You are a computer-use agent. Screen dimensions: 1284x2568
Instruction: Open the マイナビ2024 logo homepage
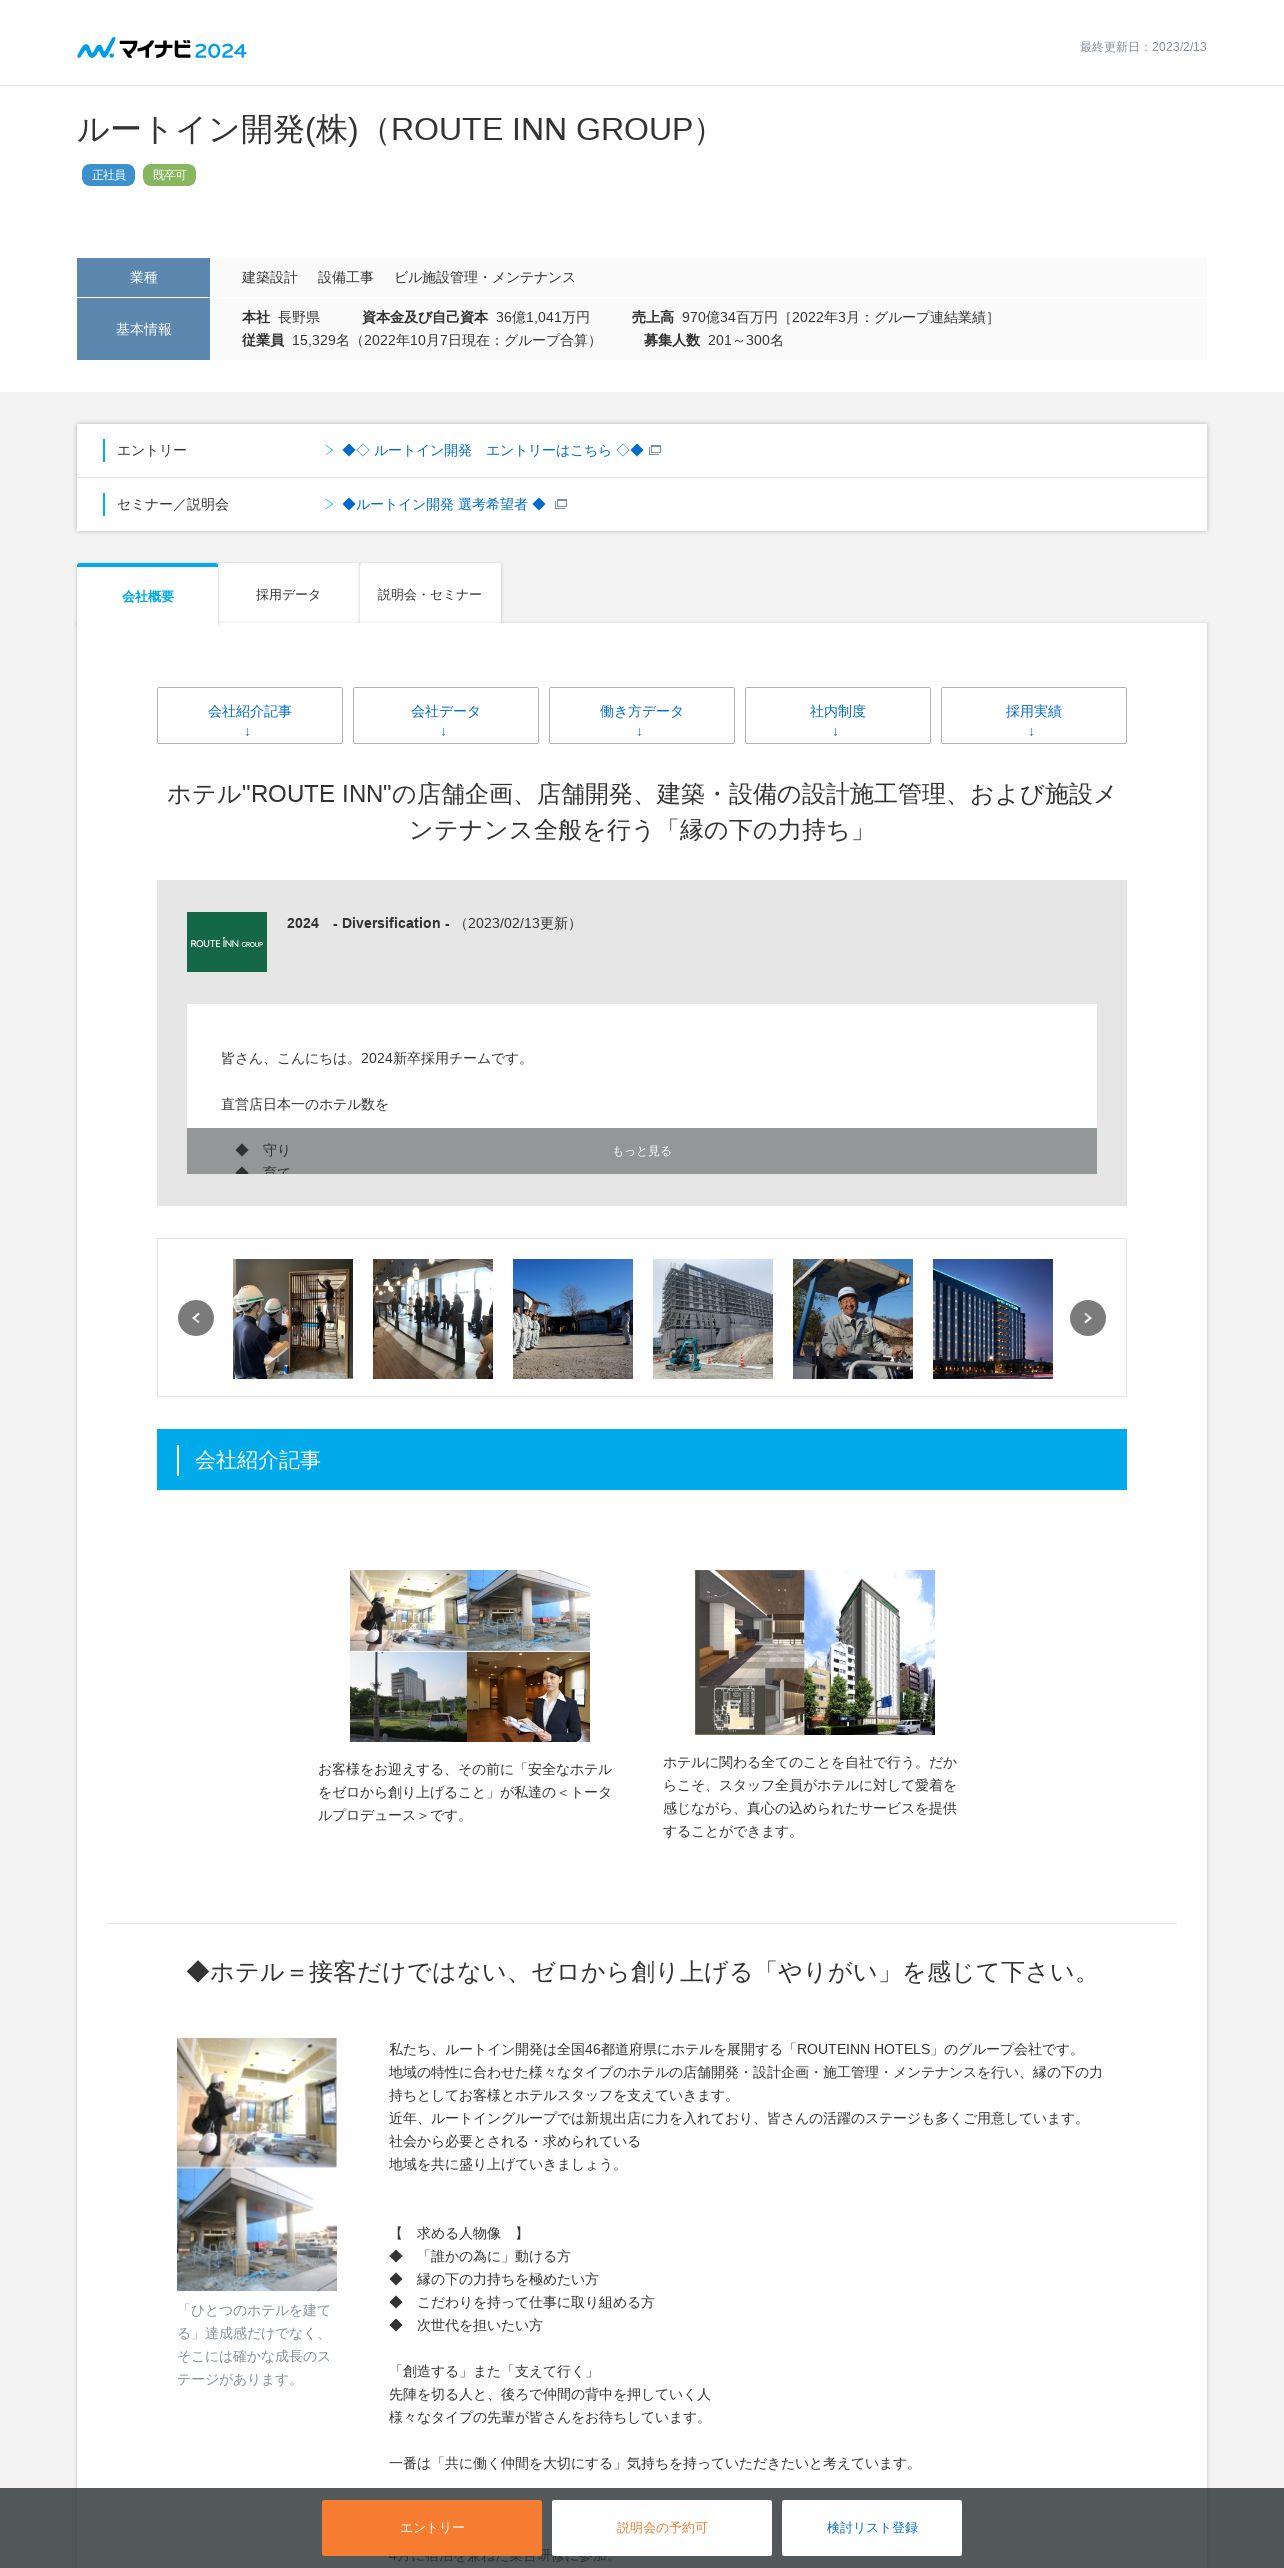click(162, 48)
